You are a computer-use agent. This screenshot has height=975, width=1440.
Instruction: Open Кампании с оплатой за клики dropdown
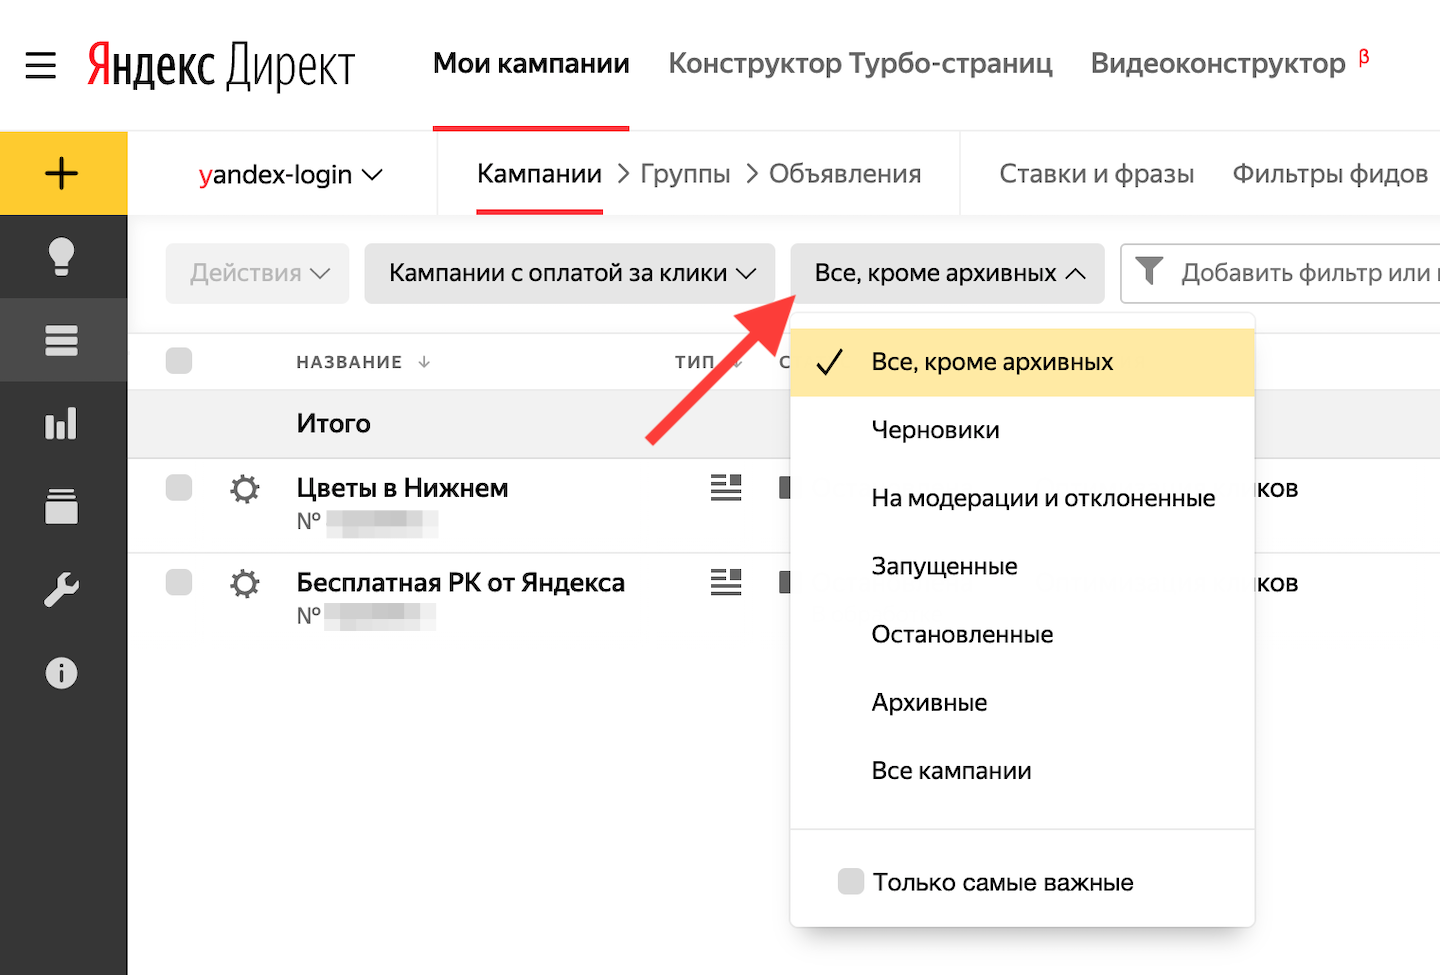pos(570,273)
